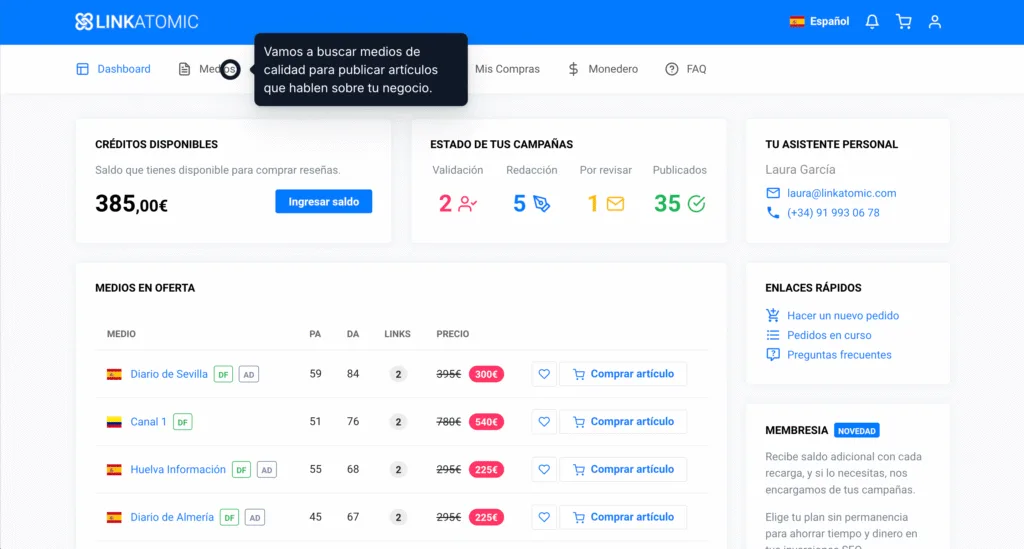Screen dimensions: 1024x549
Task: Open the Monedero section
Action: (603, 69)
